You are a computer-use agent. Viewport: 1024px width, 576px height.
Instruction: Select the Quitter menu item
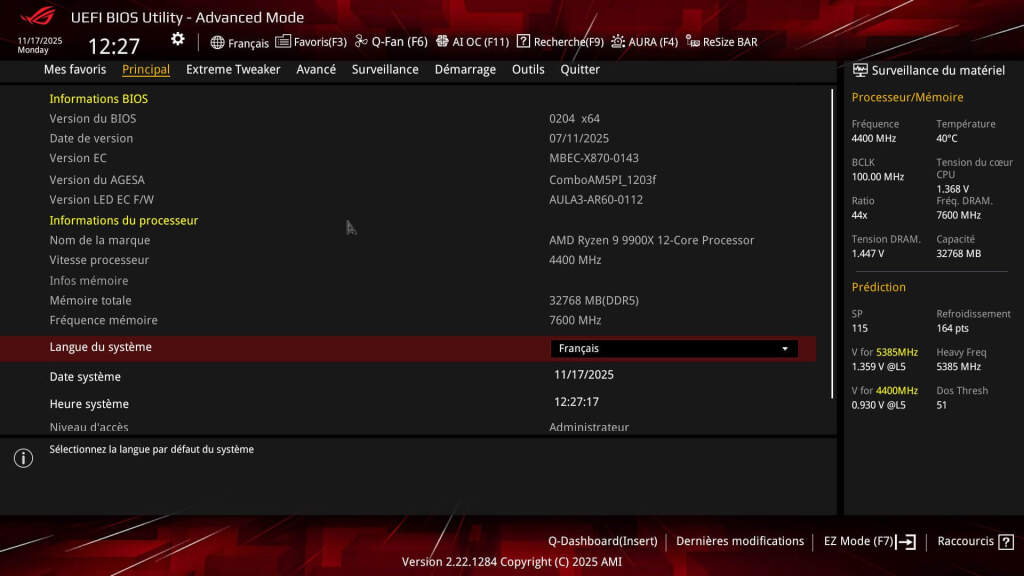(x=580, y=69)
